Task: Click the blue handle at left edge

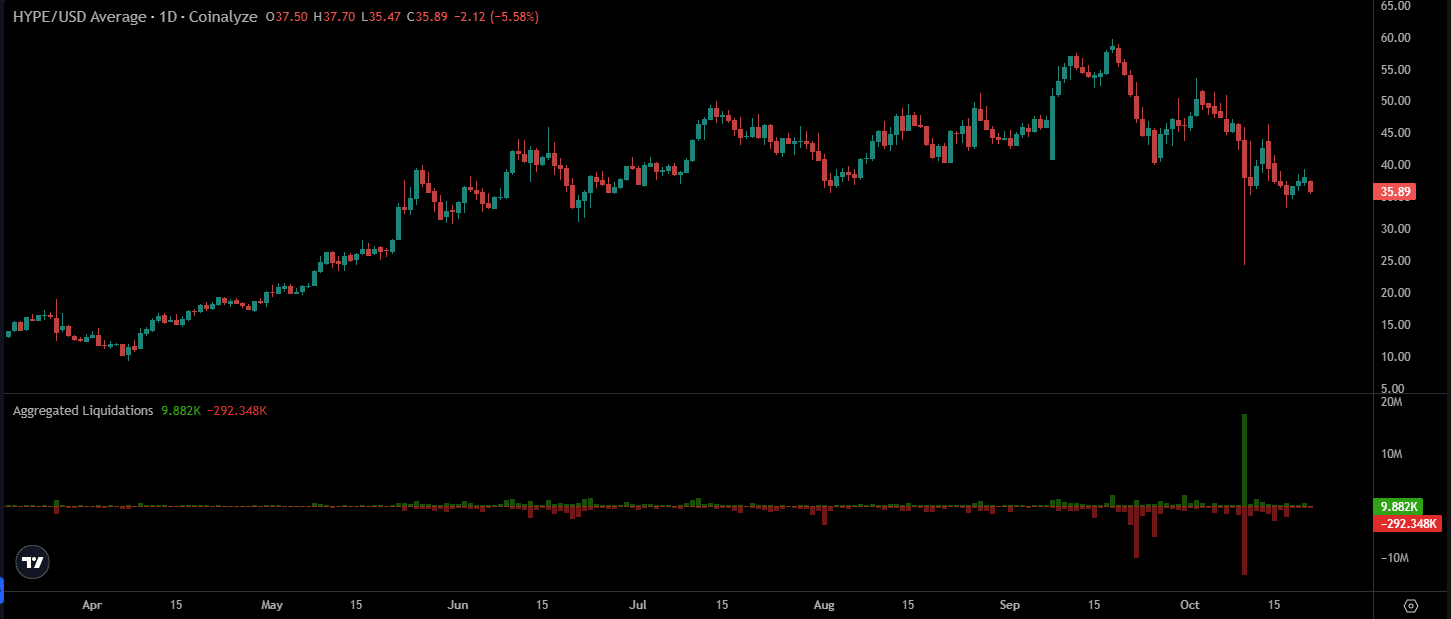Action: [2, 590]
